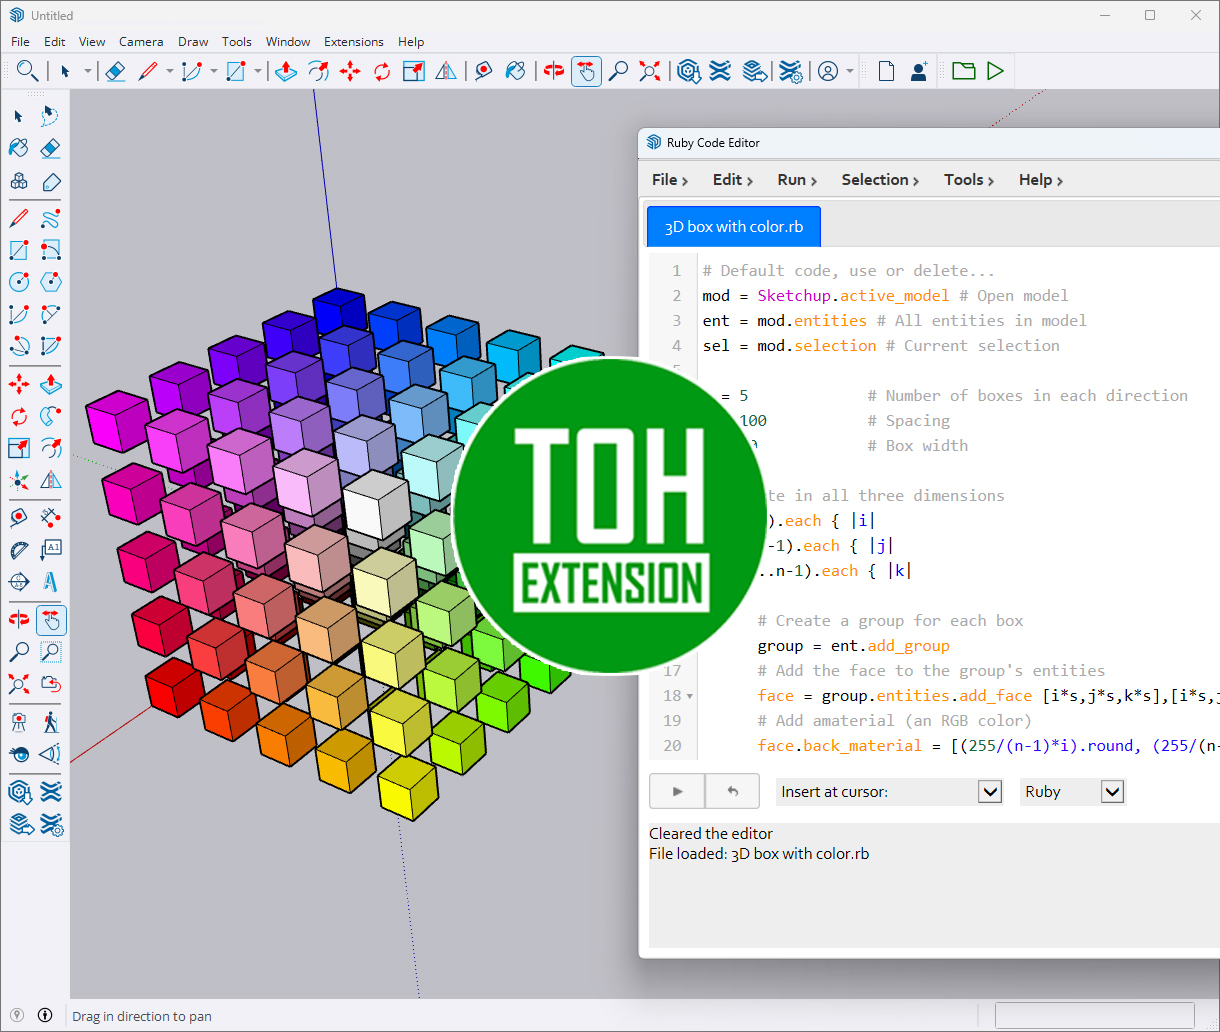Select the Lasso Select tool
This screenshot has width=1220, height=1032.
click(50, 116)
